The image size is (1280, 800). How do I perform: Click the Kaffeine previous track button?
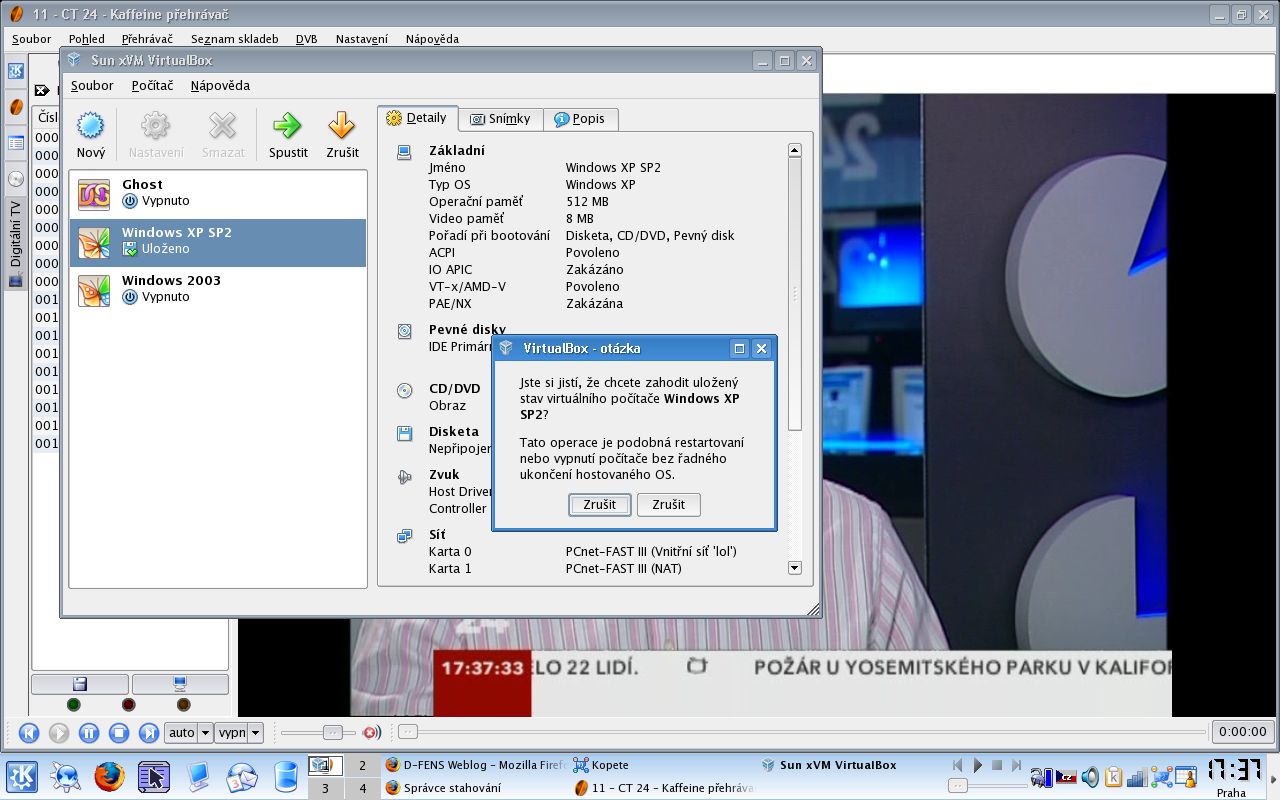coord(29,732)
